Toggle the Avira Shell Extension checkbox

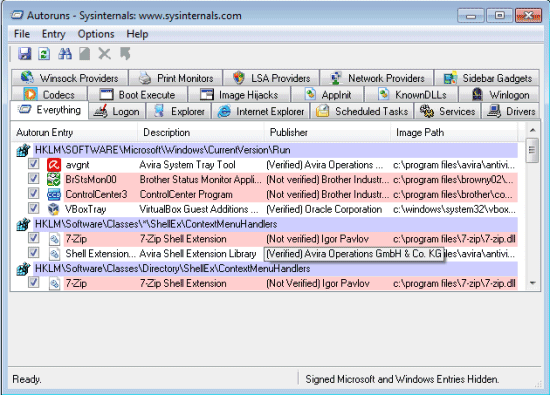point(34,253)
